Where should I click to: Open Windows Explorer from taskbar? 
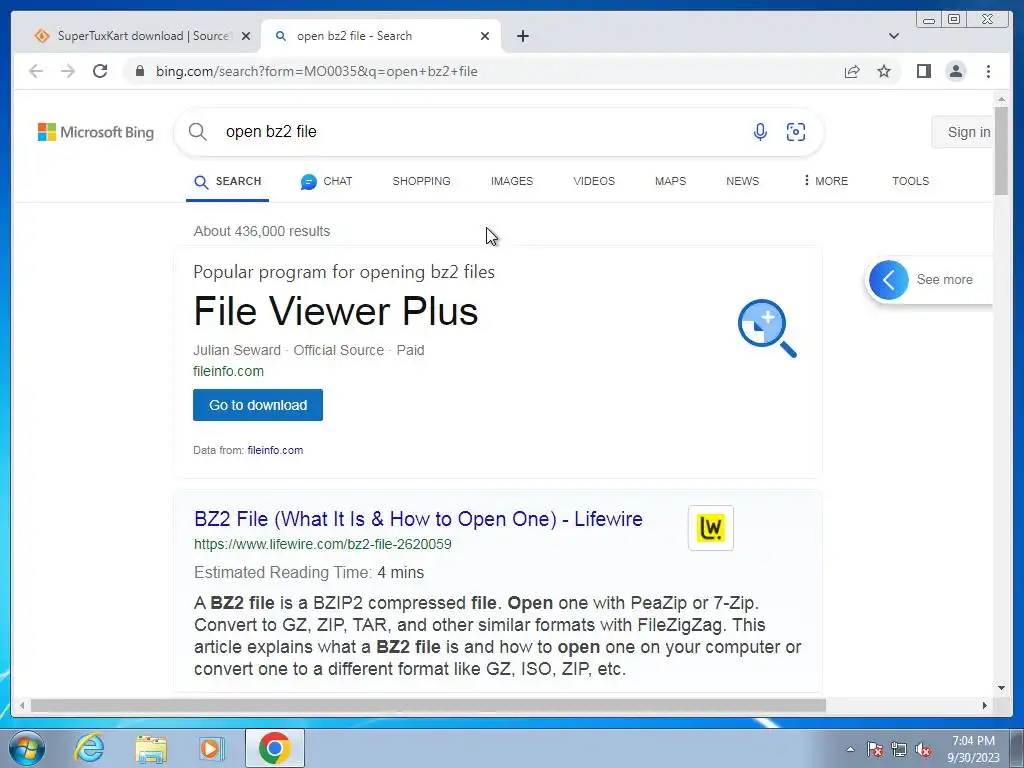click(x=151, y=748)
